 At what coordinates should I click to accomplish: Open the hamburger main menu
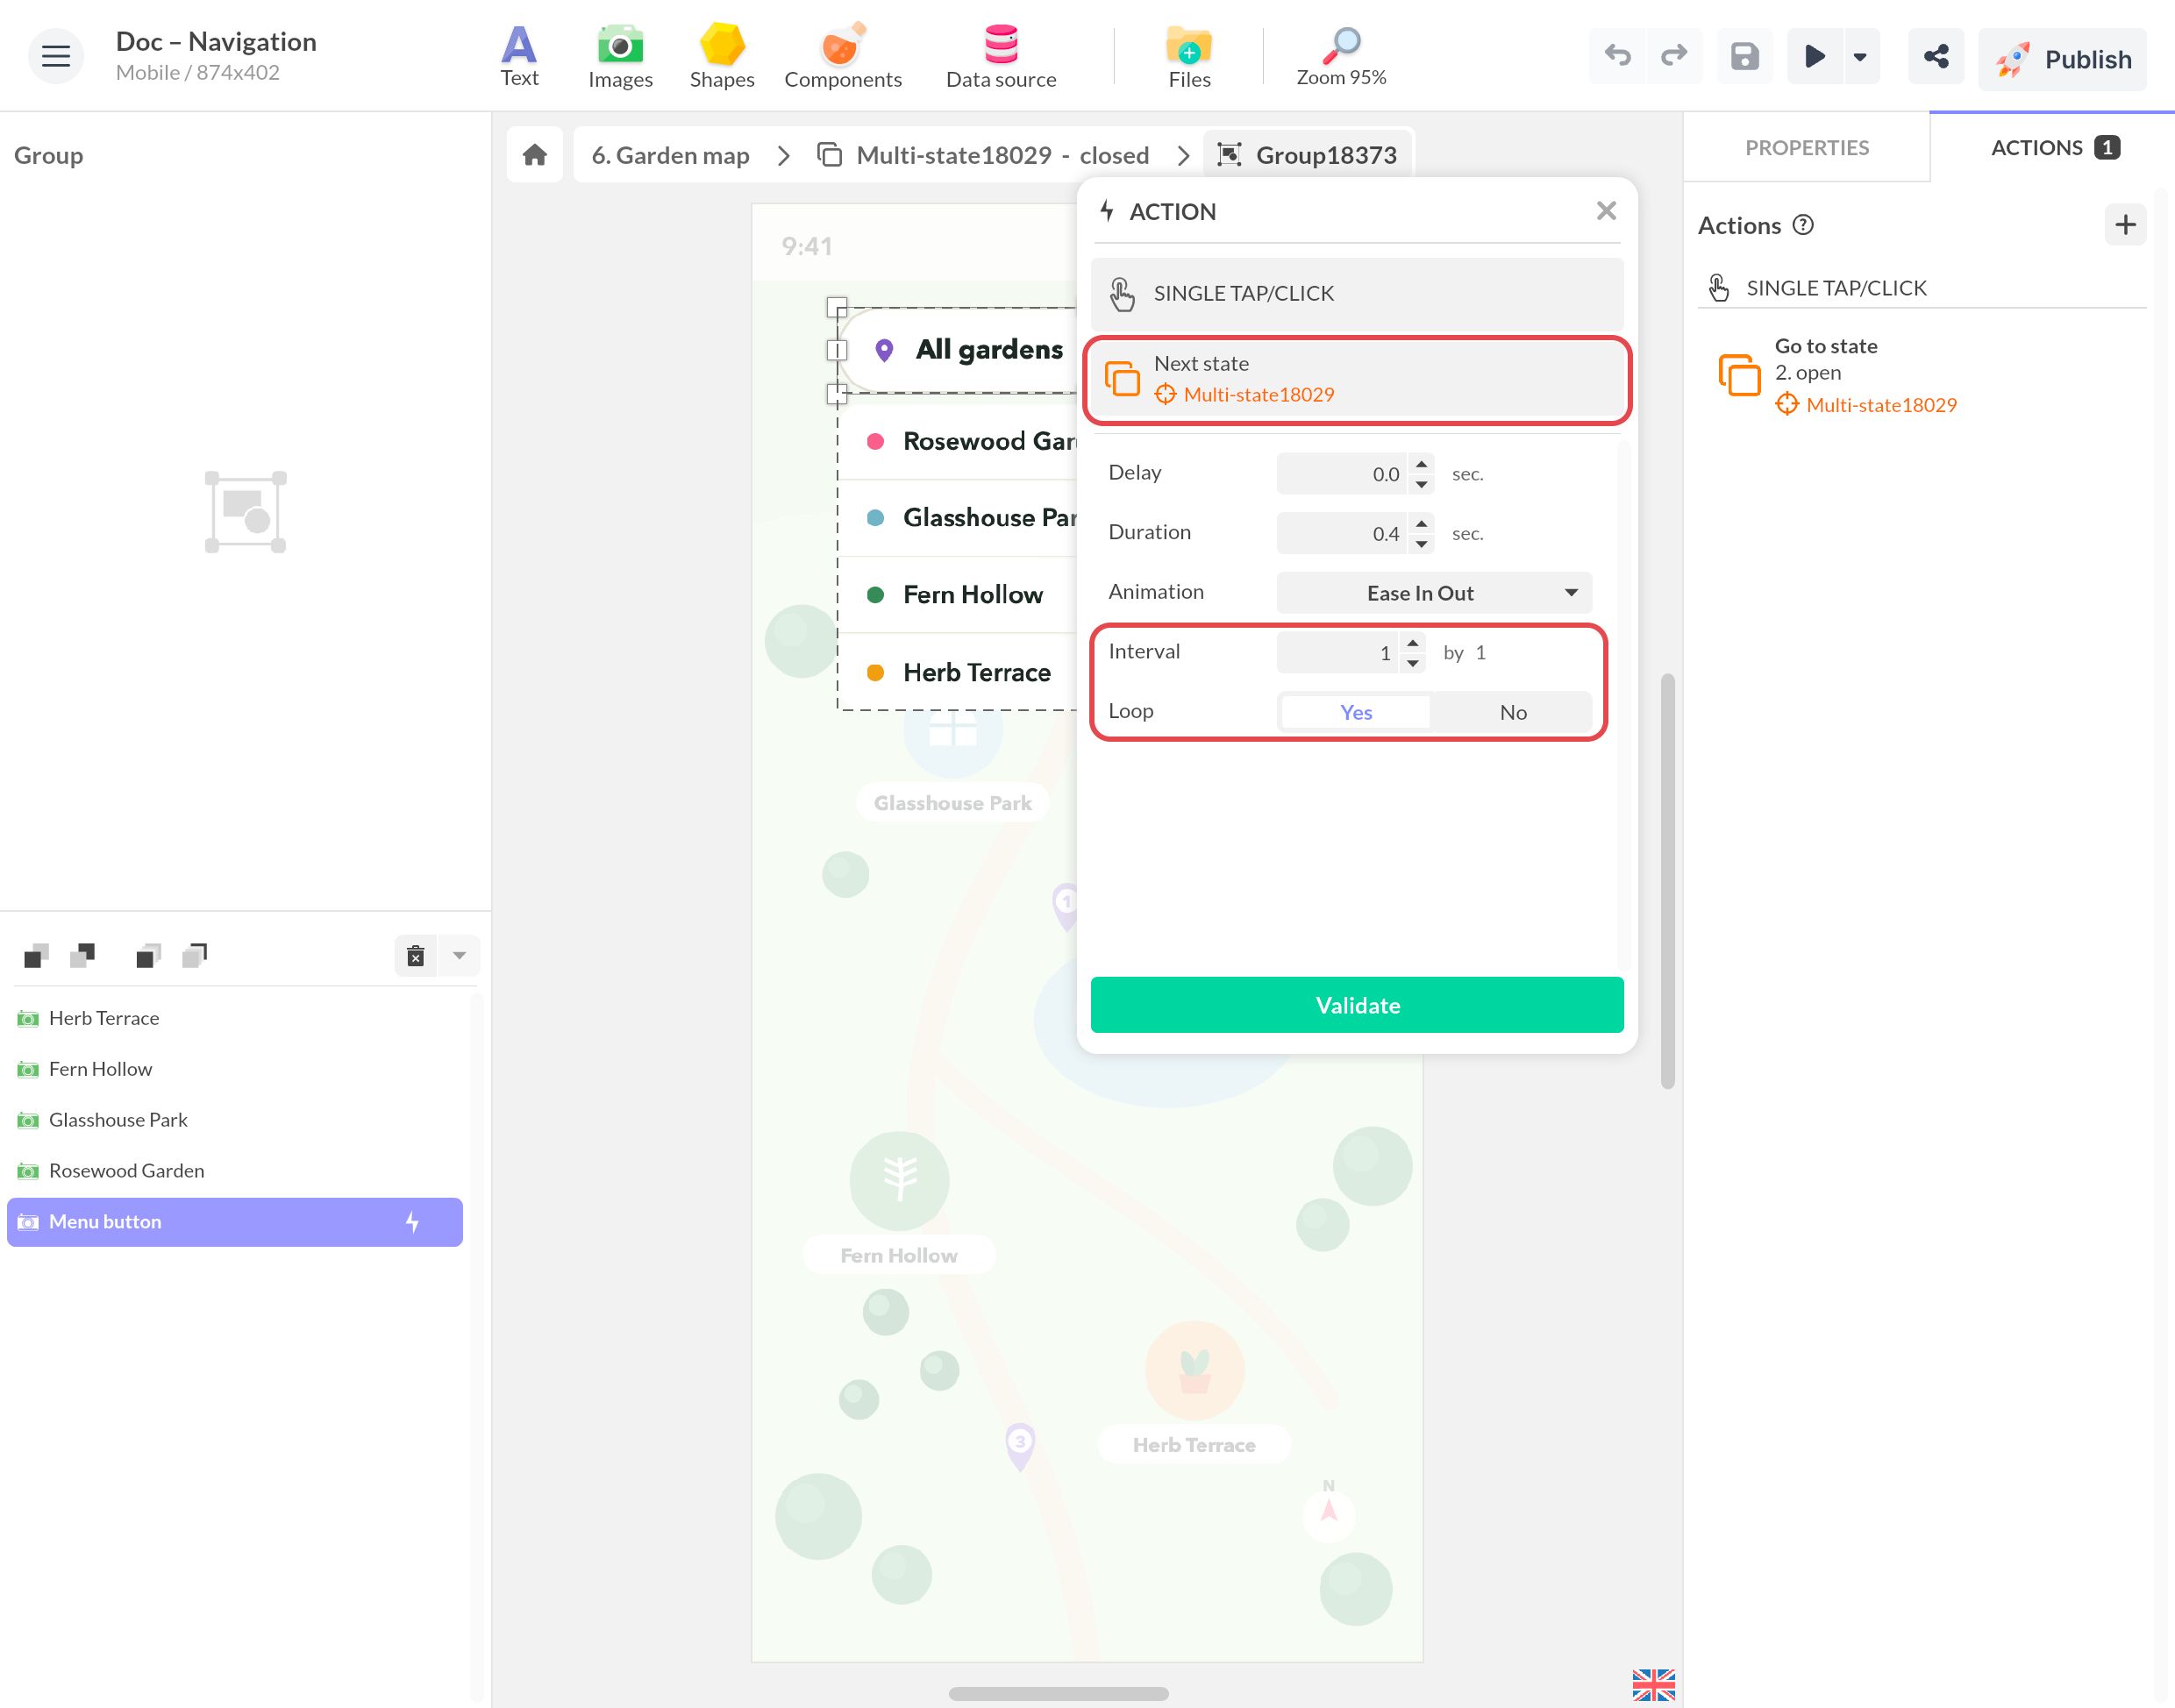(56, 56)
